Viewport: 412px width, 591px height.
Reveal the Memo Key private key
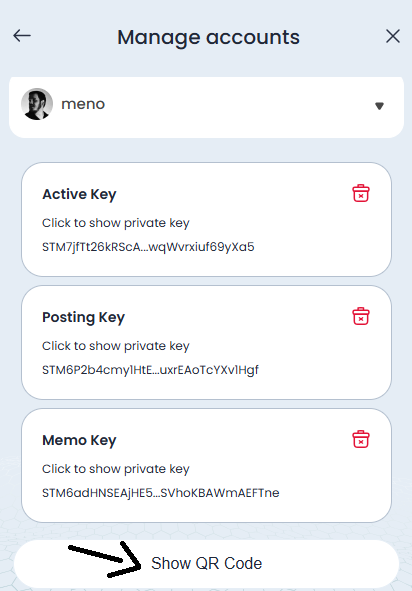[x=115, y=469]
